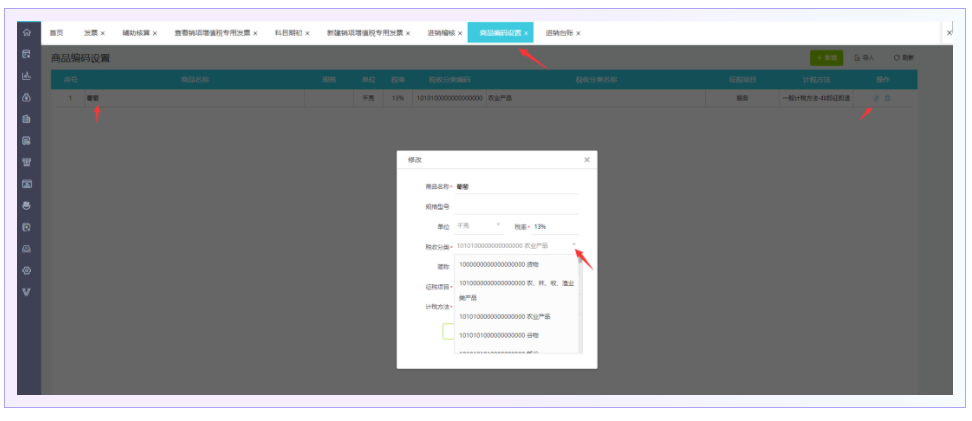Choose 1010100000000000000 农业产品 option in list
Screen dimensions: 972x421
point(505,317)
